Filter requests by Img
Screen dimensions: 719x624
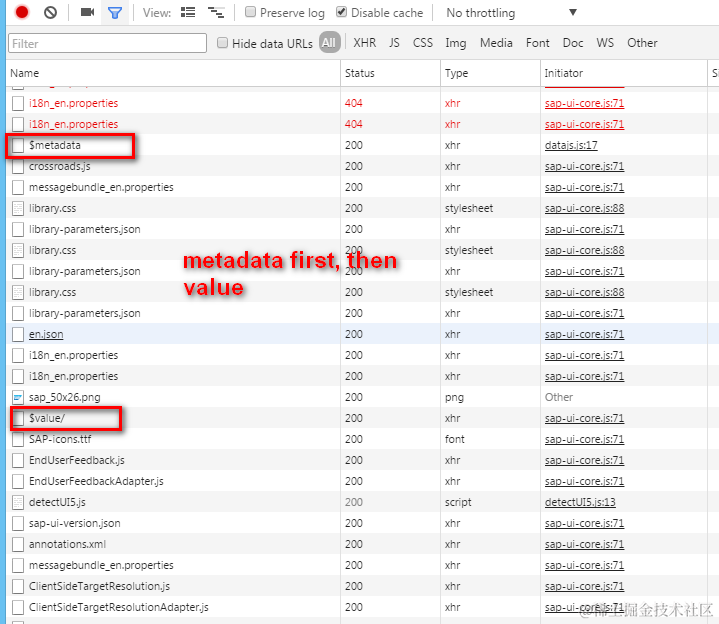tap(456, 43)
